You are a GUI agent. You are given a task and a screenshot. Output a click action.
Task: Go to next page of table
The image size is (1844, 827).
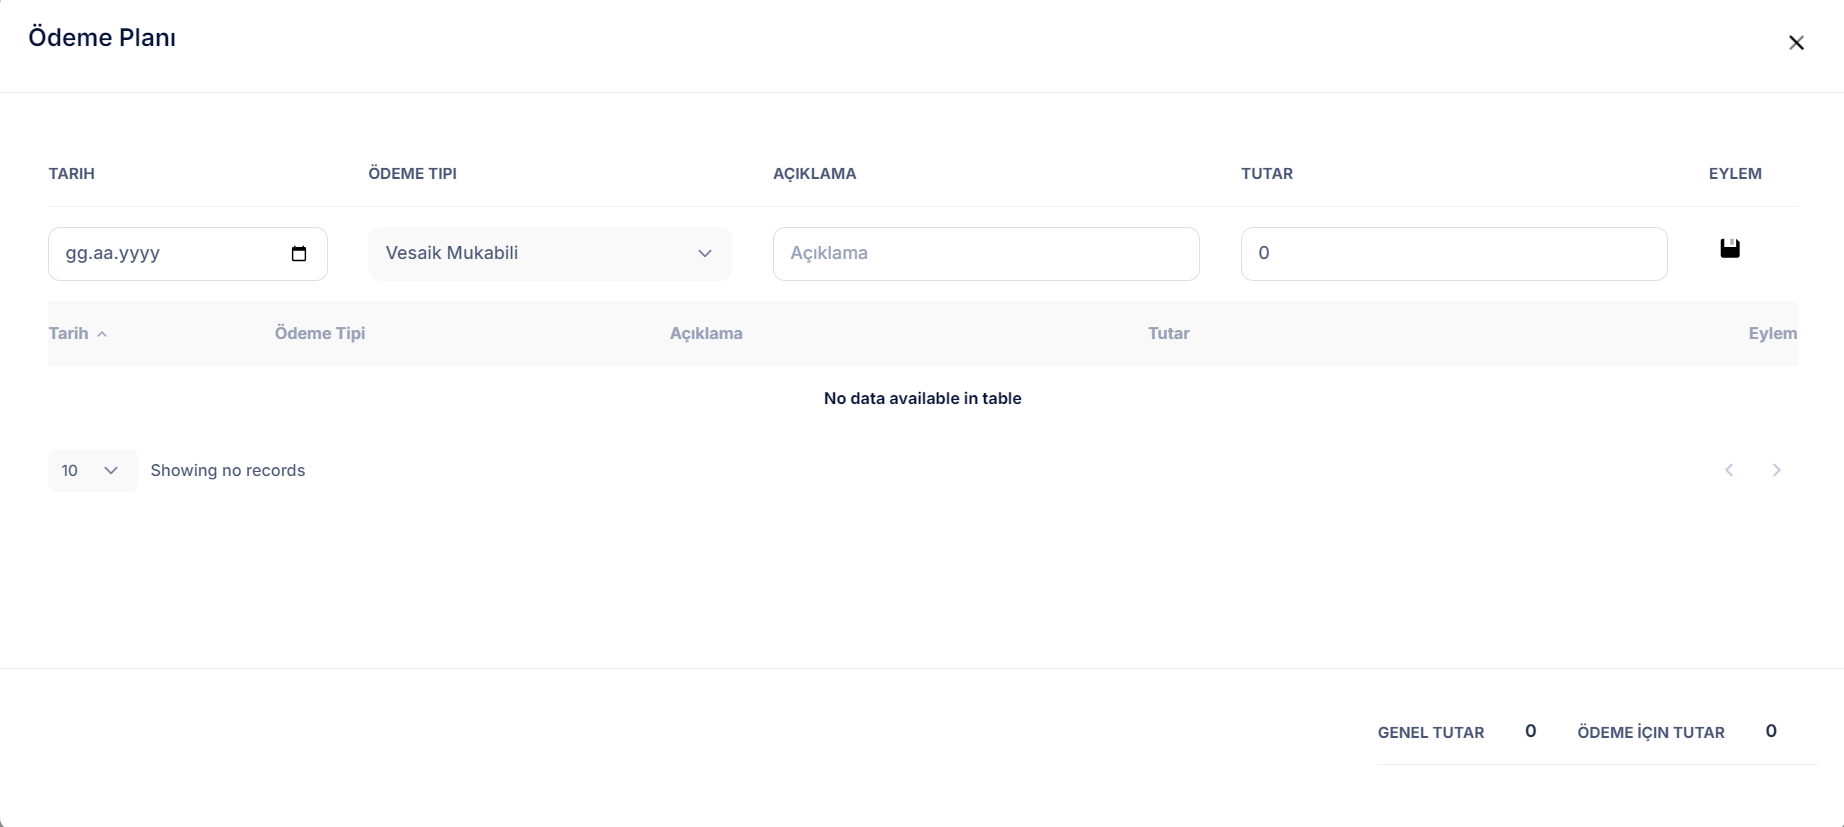point(1776,470)
